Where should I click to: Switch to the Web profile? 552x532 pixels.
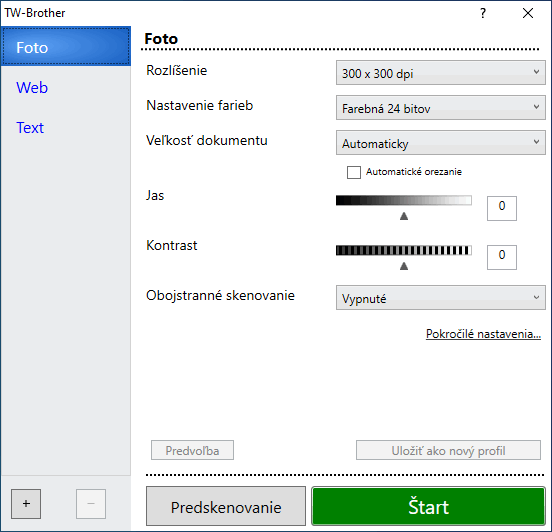click(x=32, y=88)
